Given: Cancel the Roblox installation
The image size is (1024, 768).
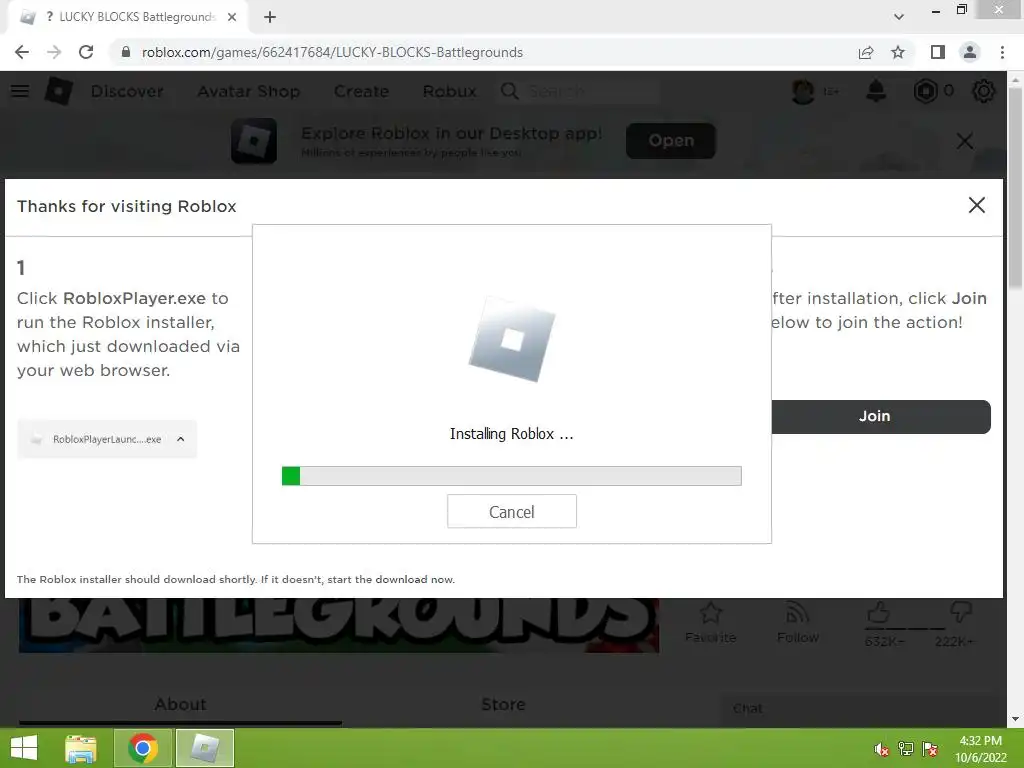Looking at the screenshot, I should tap(512, 511).
